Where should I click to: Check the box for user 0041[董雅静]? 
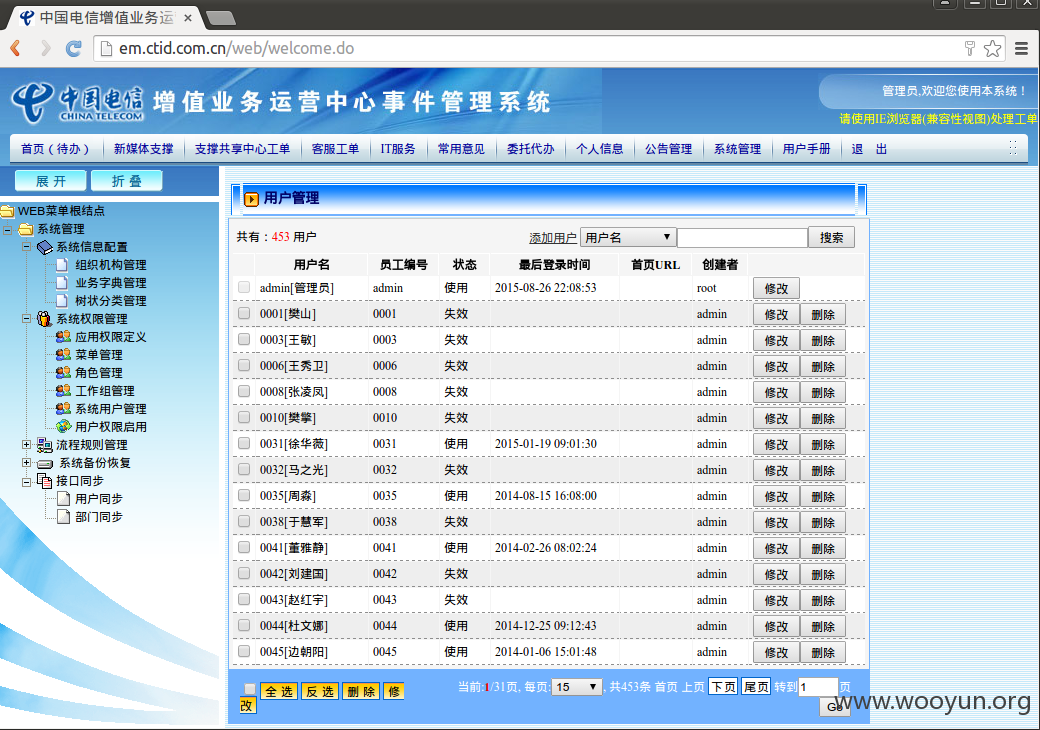tap(244, 547)
